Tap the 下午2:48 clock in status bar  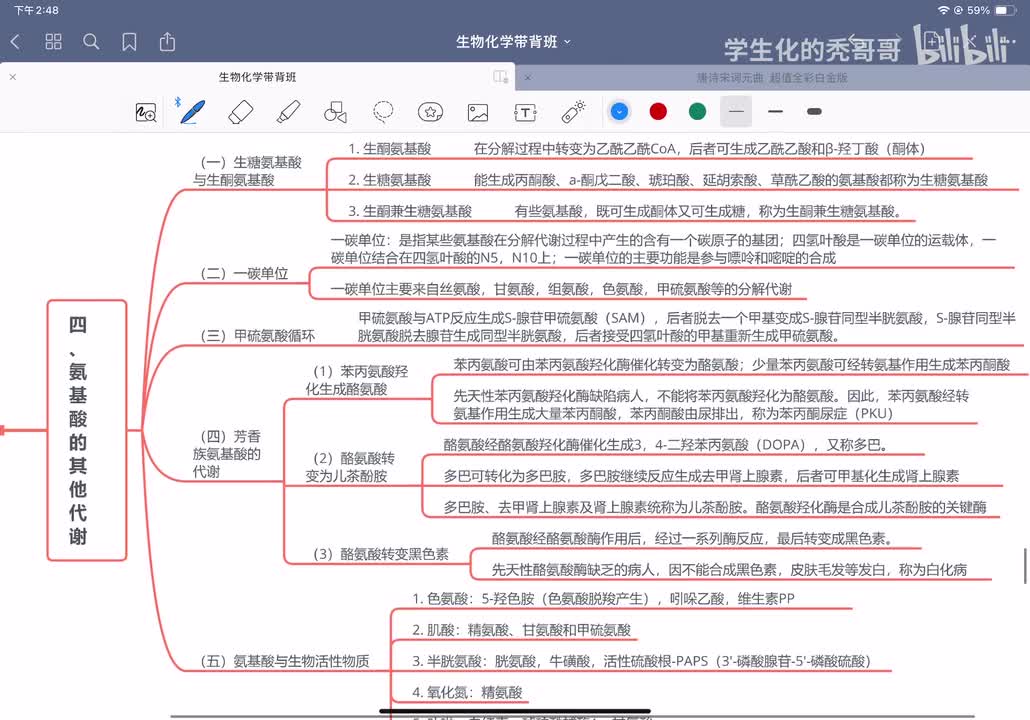point(36,10)
